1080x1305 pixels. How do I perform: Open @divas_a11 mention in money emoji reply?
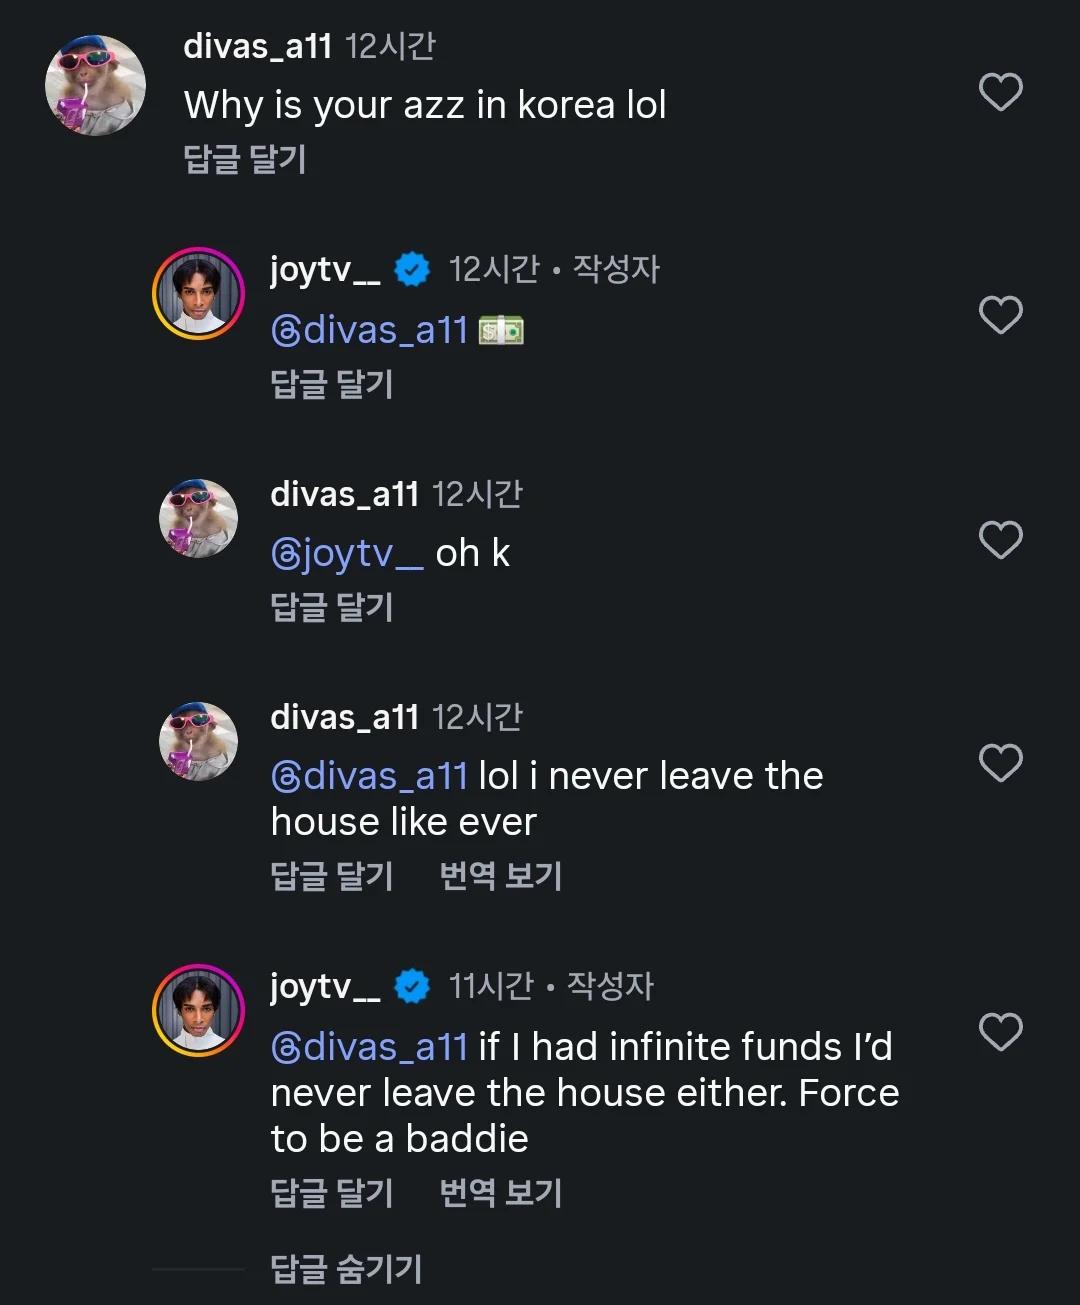[x=369, y=330]
